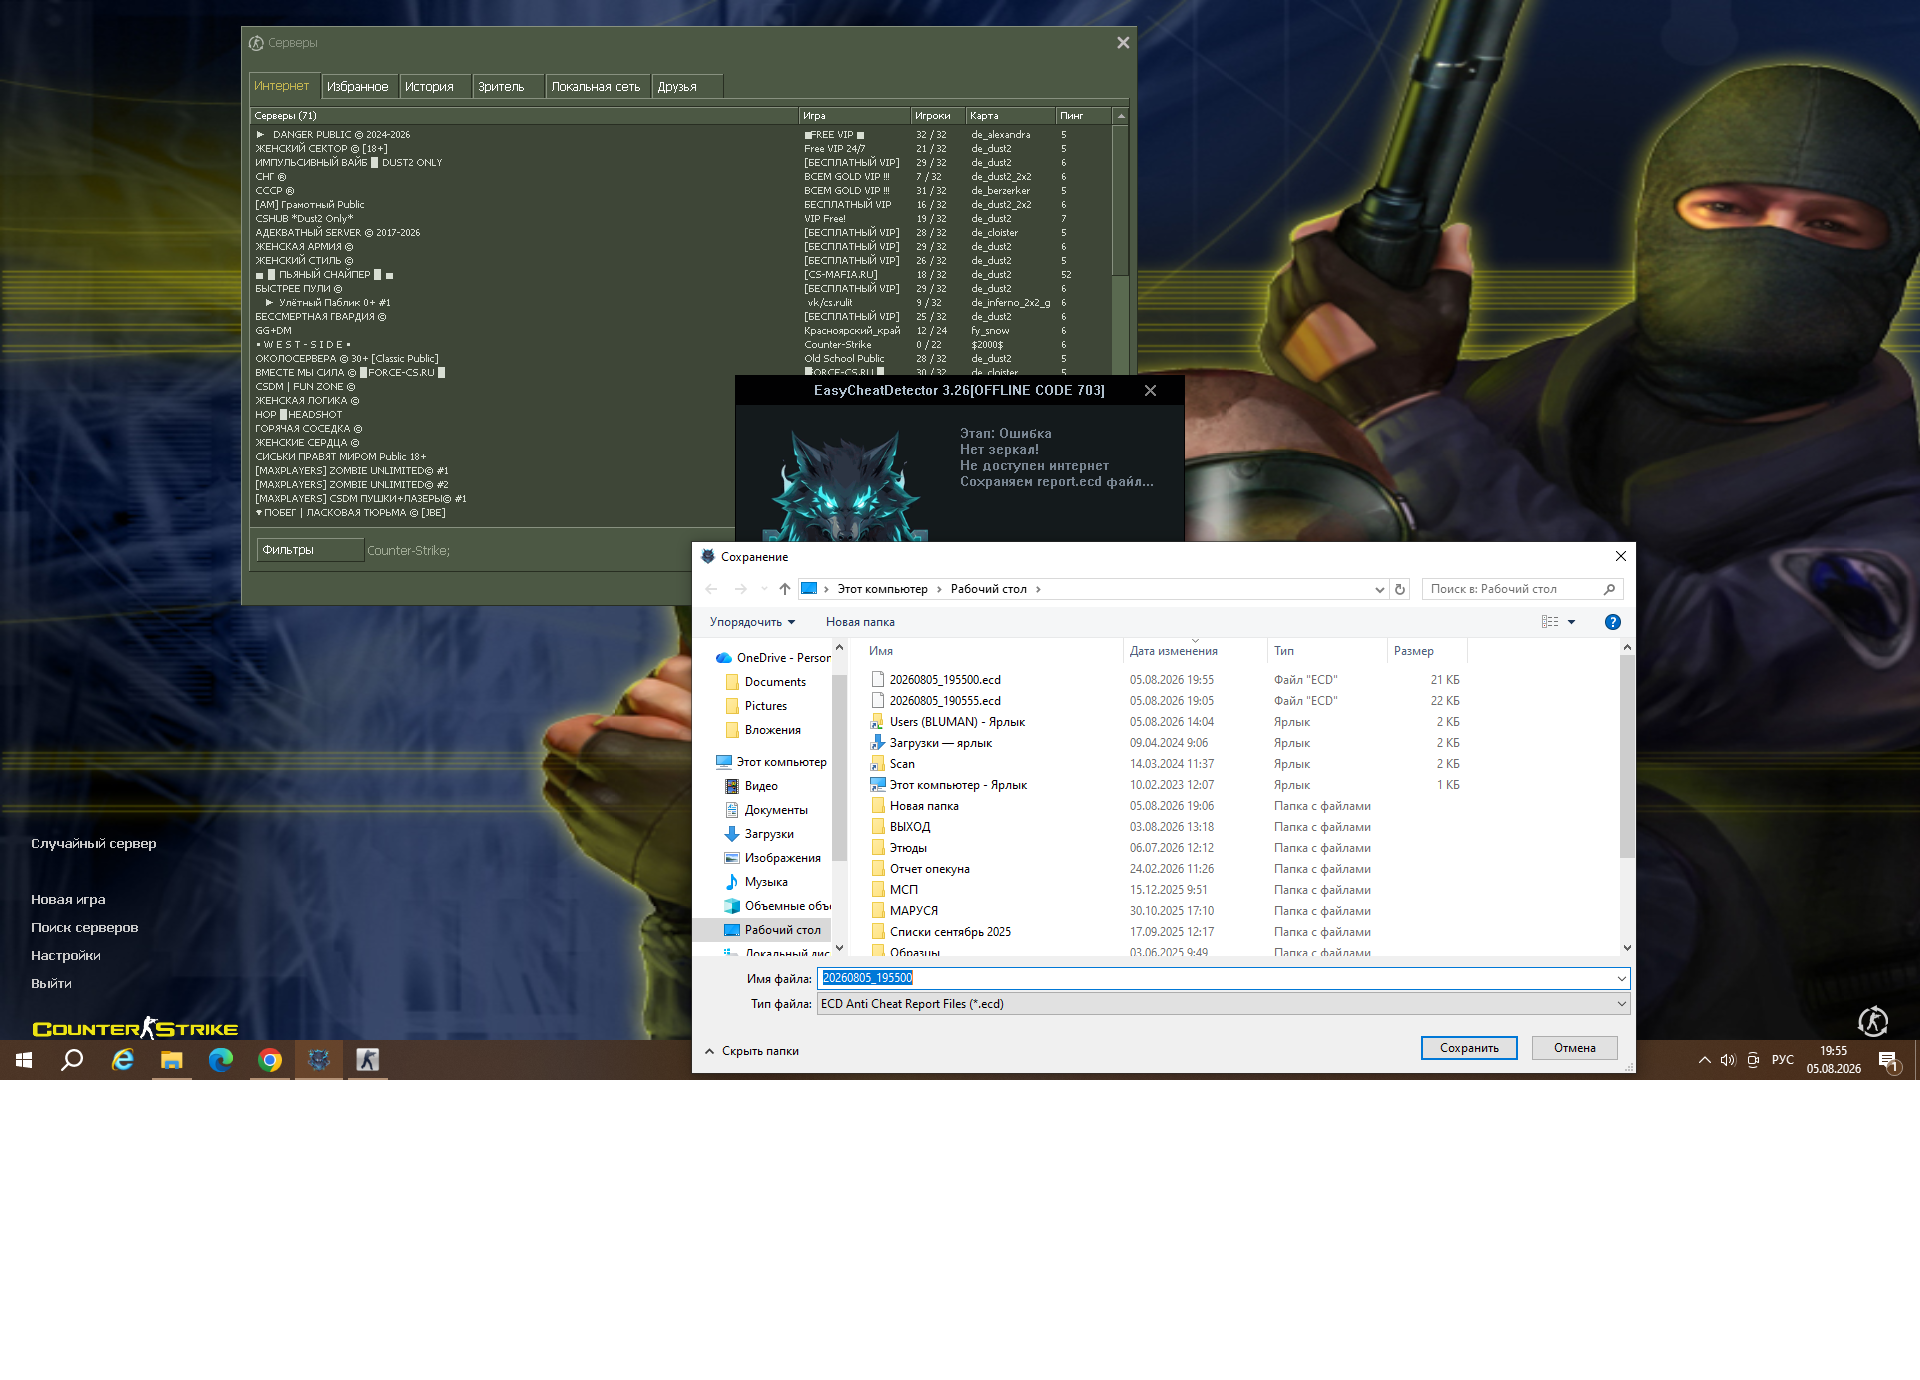The width and height of the screenshot is (1920, 1380).
Task: Open taskbar search magnifier
Action: click(72, 1060)
